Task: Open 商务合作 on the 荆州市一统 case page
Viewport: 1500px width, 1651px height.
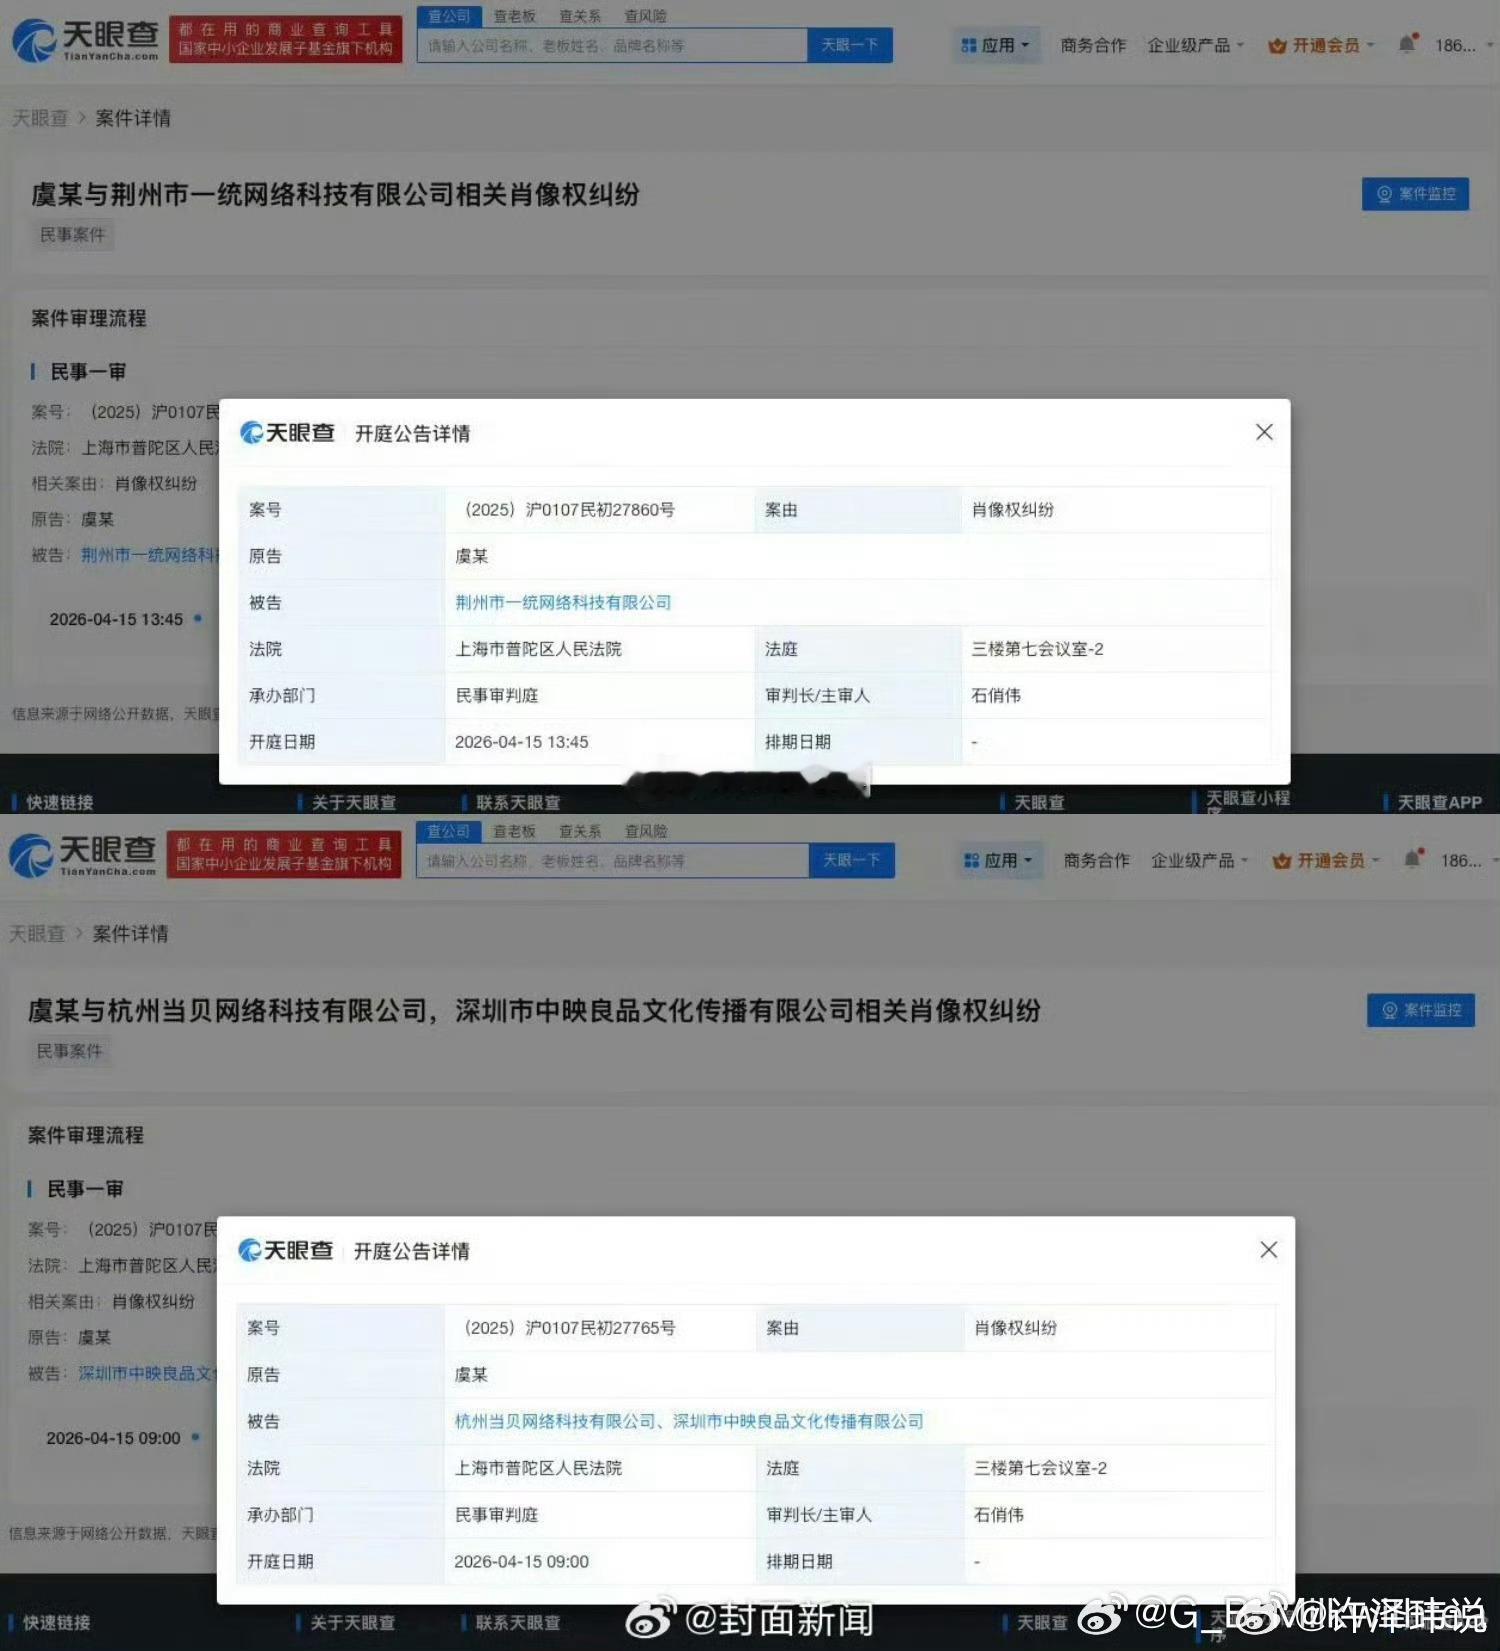Action: 1093,45
